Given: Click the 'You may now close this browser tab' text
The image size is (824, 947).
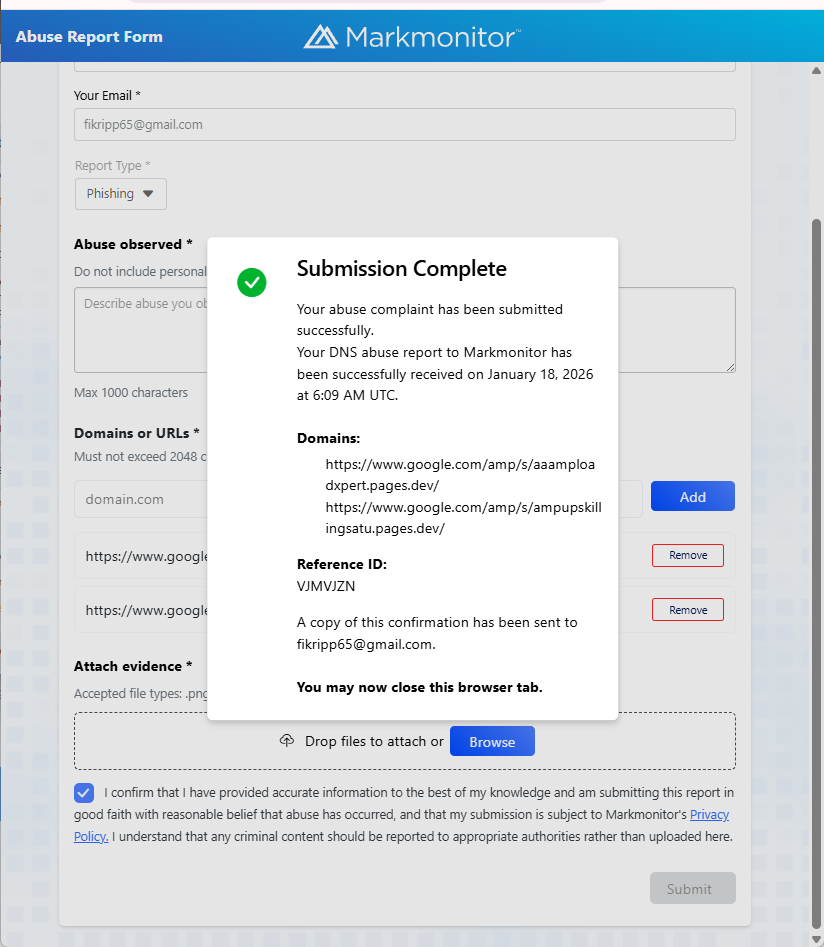Looking at the screenshot, I should tap(419, 687).
